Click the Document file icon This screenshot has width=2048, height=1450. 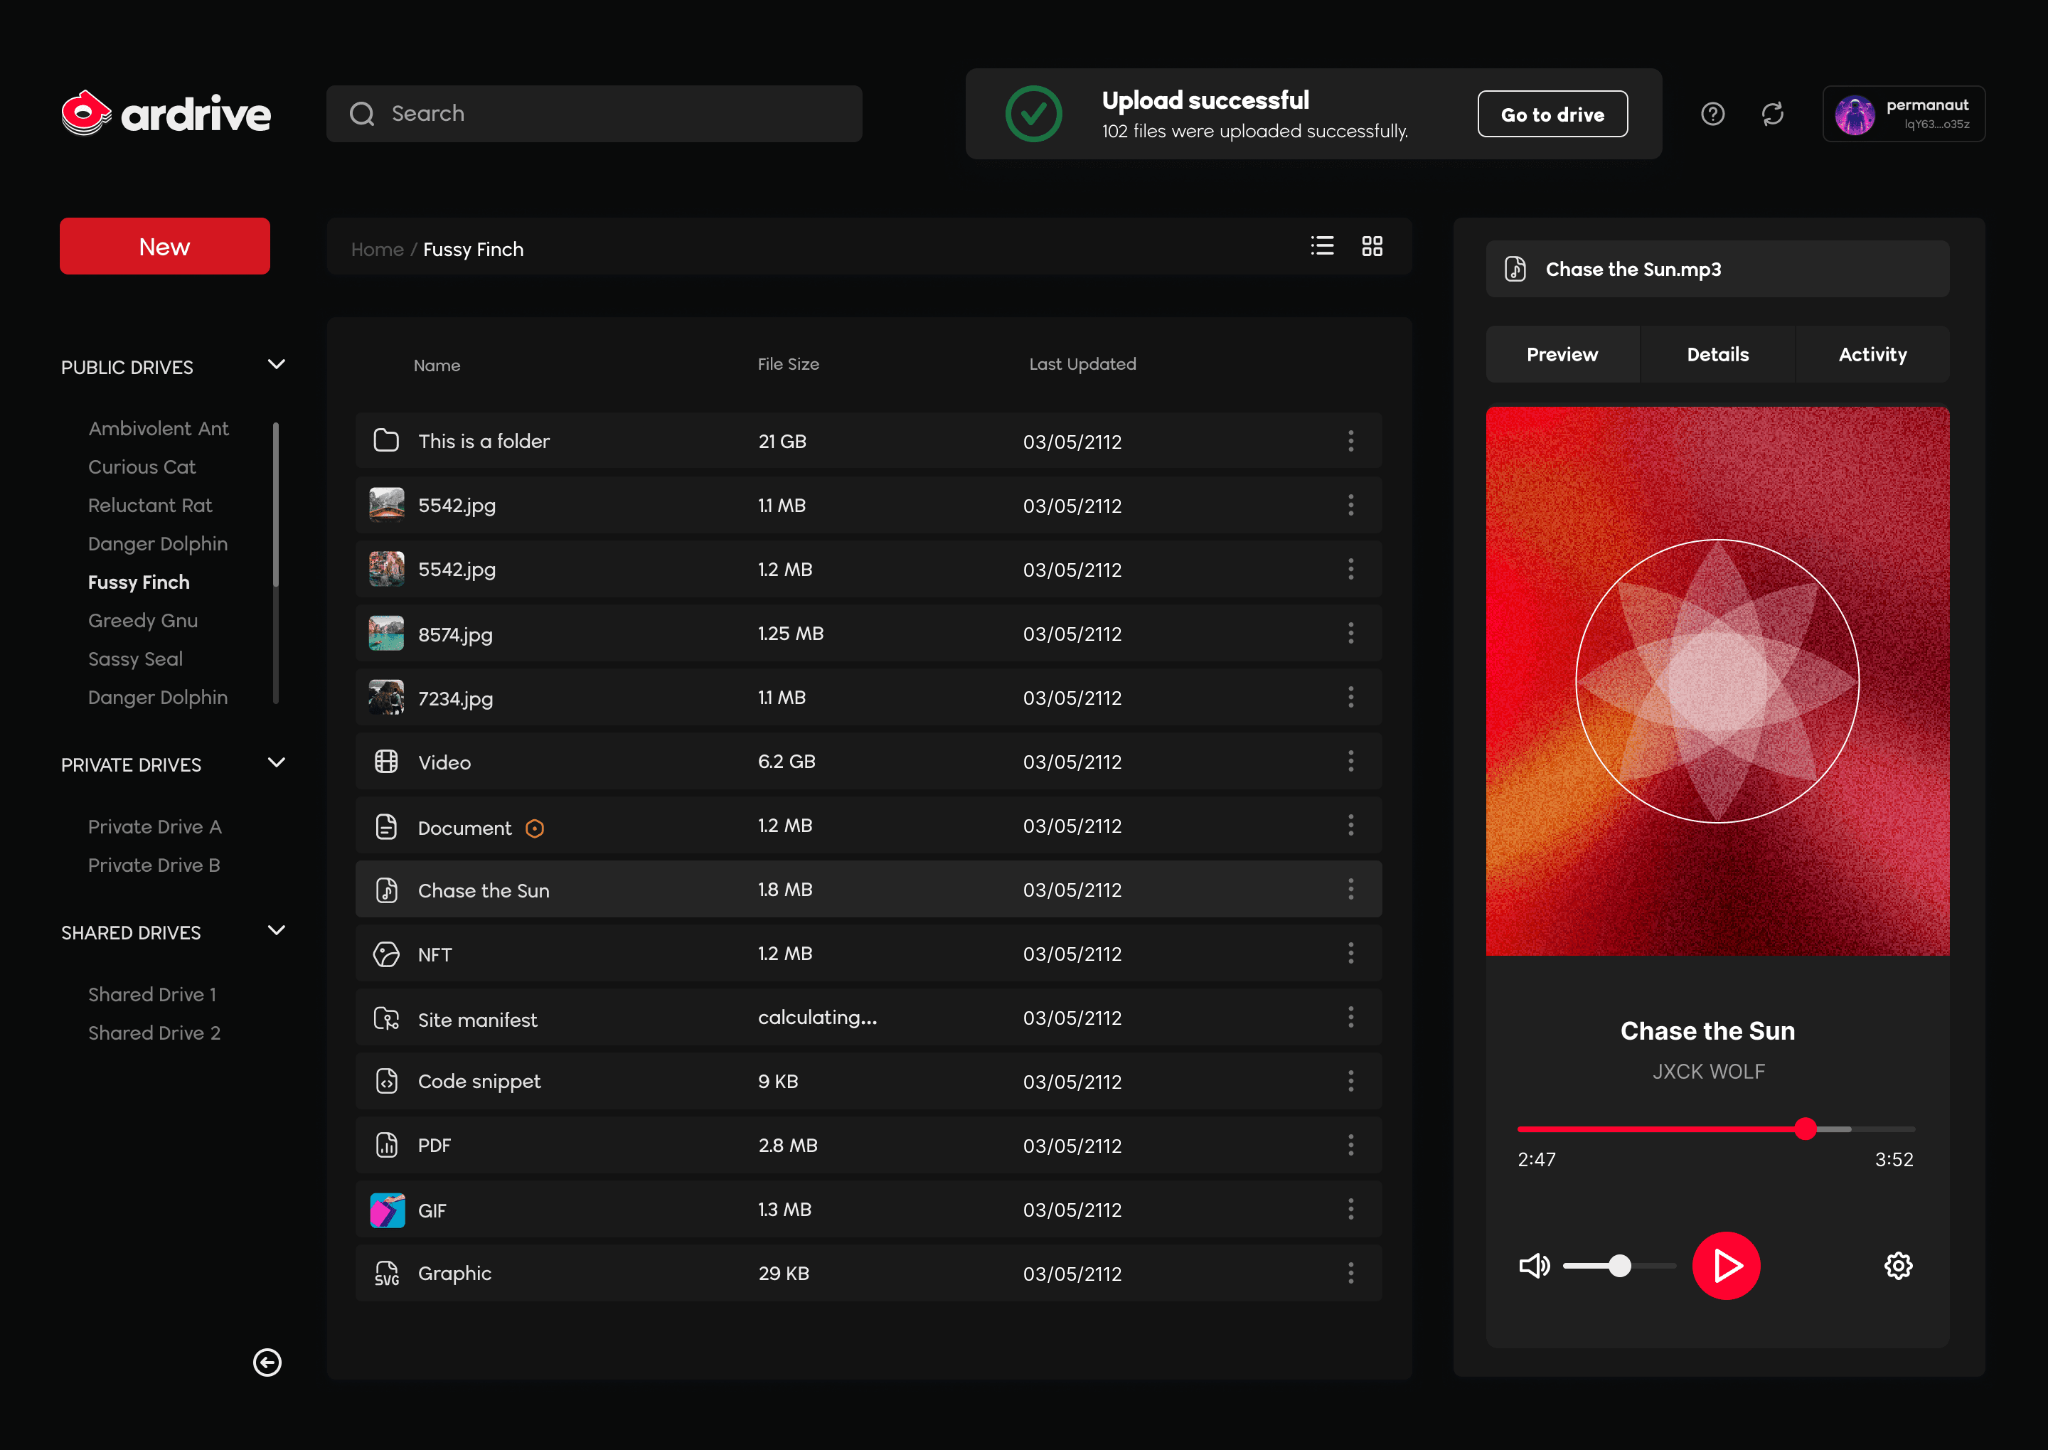[x=386, y=826]
